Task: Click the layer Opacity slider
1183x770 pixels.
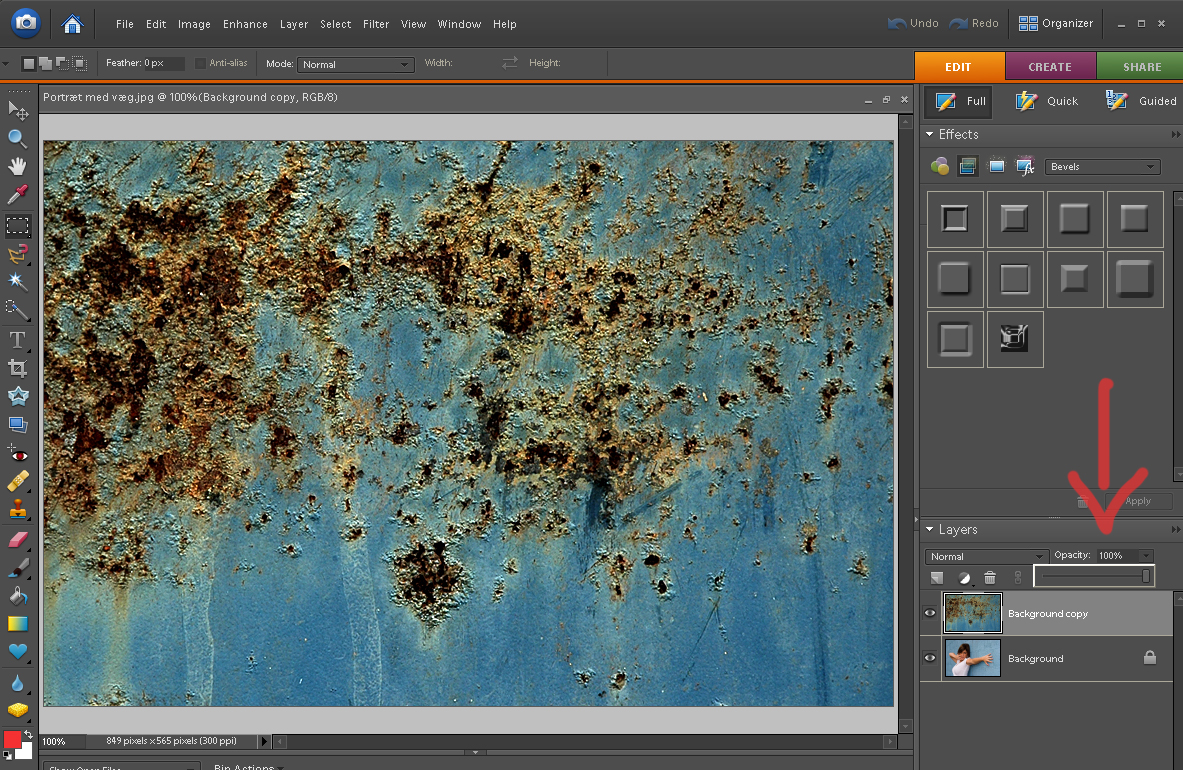Action: tap(1095, 576)
